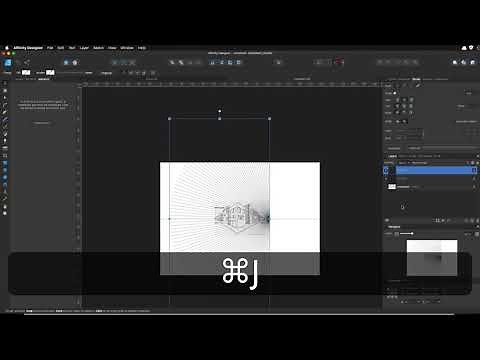This screenshot has width=480, height=360.
Task: Click the rotation handle above selection box
Action: (219, 111)
